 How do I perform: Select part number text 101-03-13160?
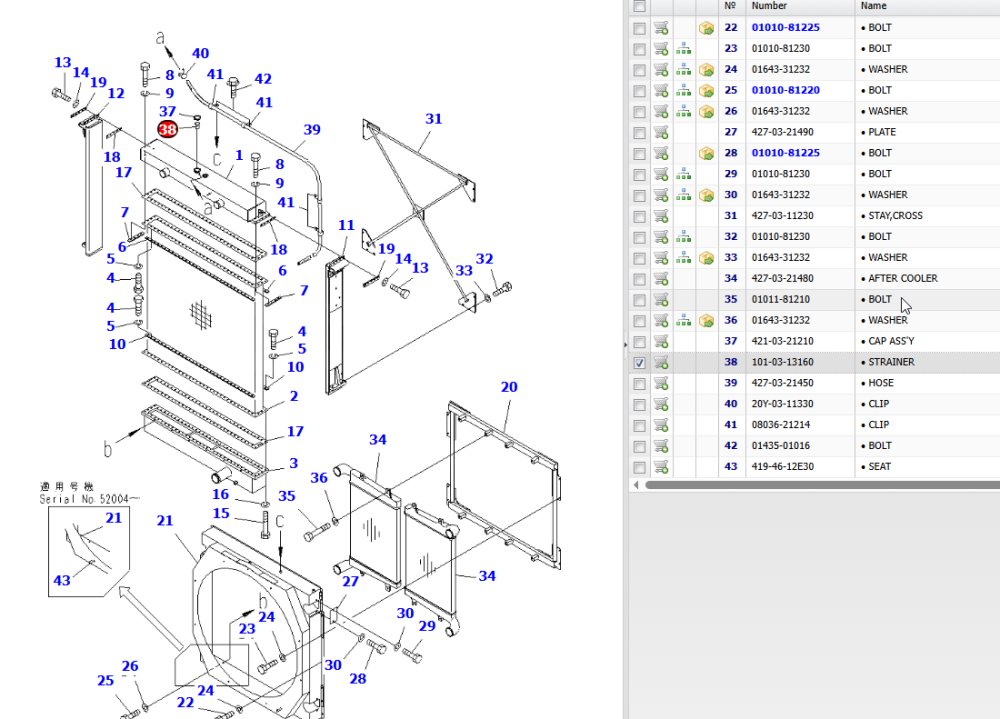tap(781, 362)
